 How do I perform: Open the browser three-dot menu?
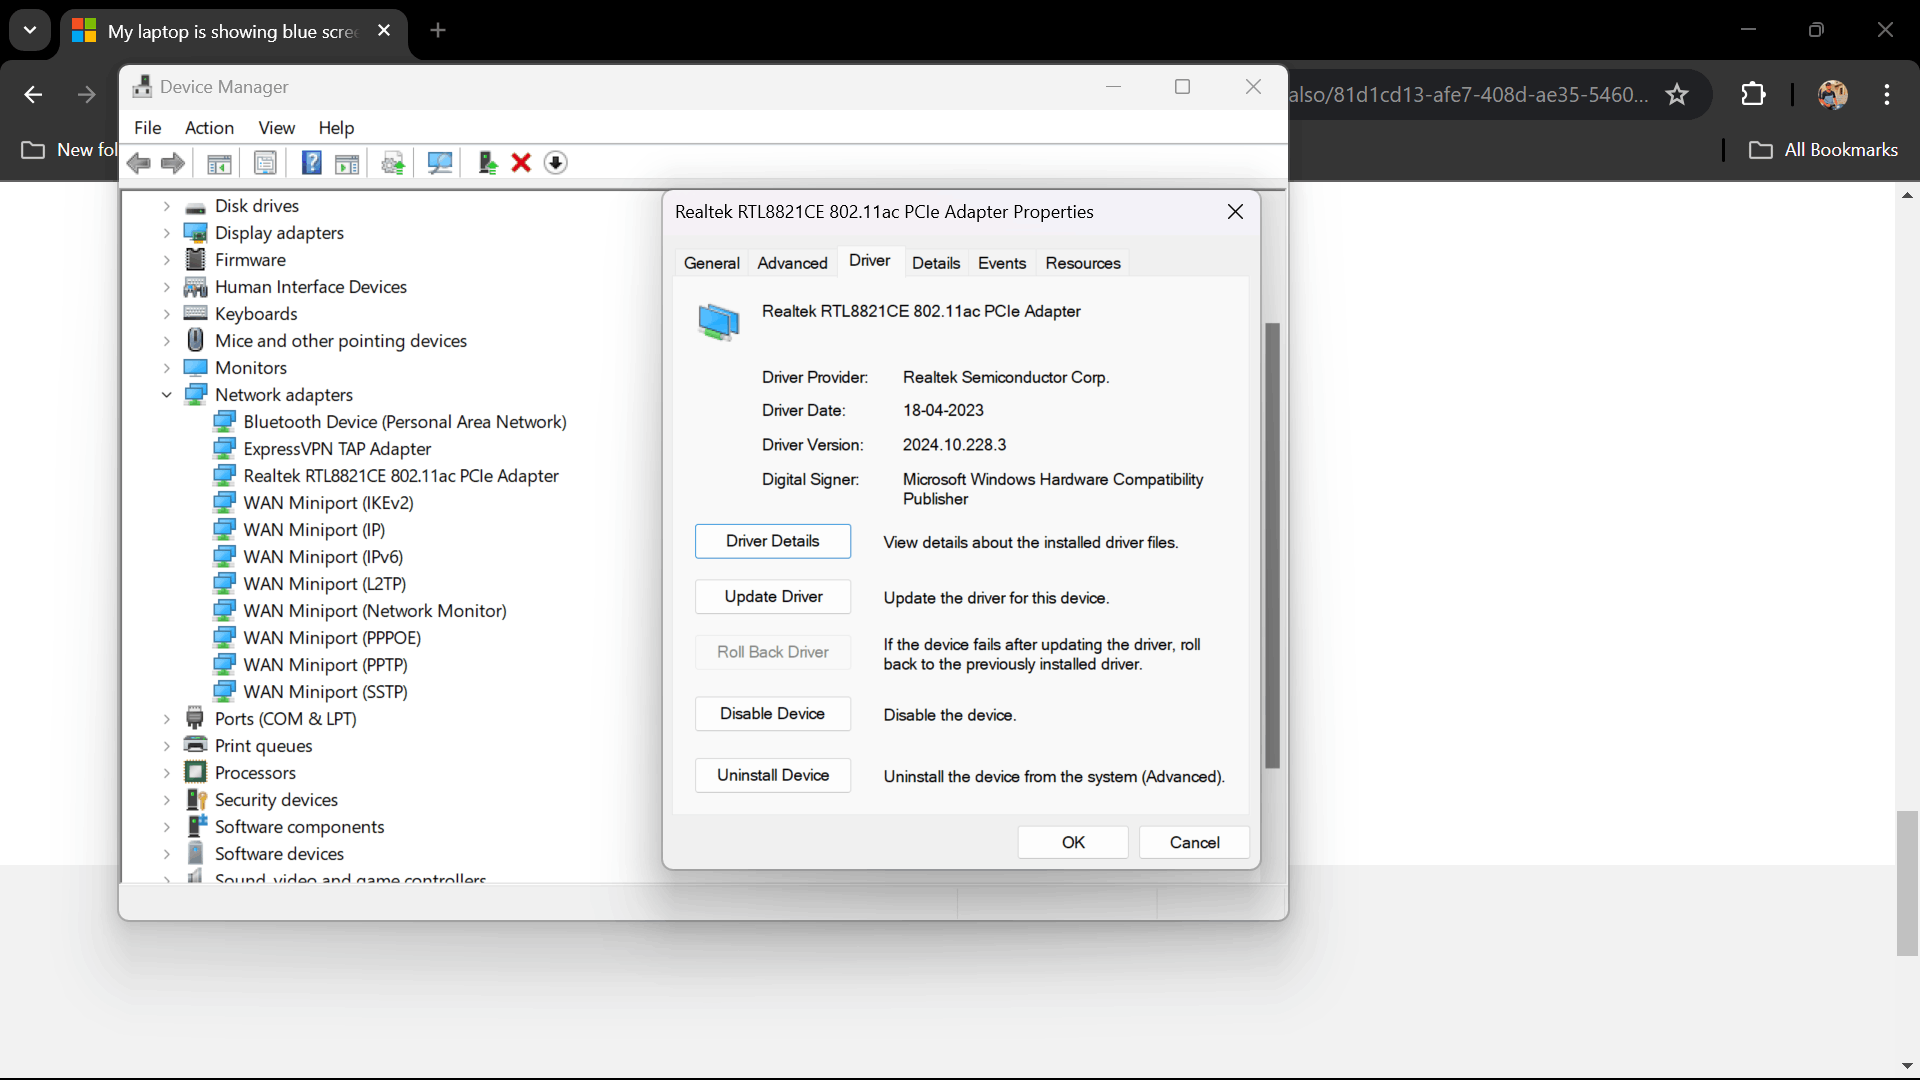(1887, 95)
